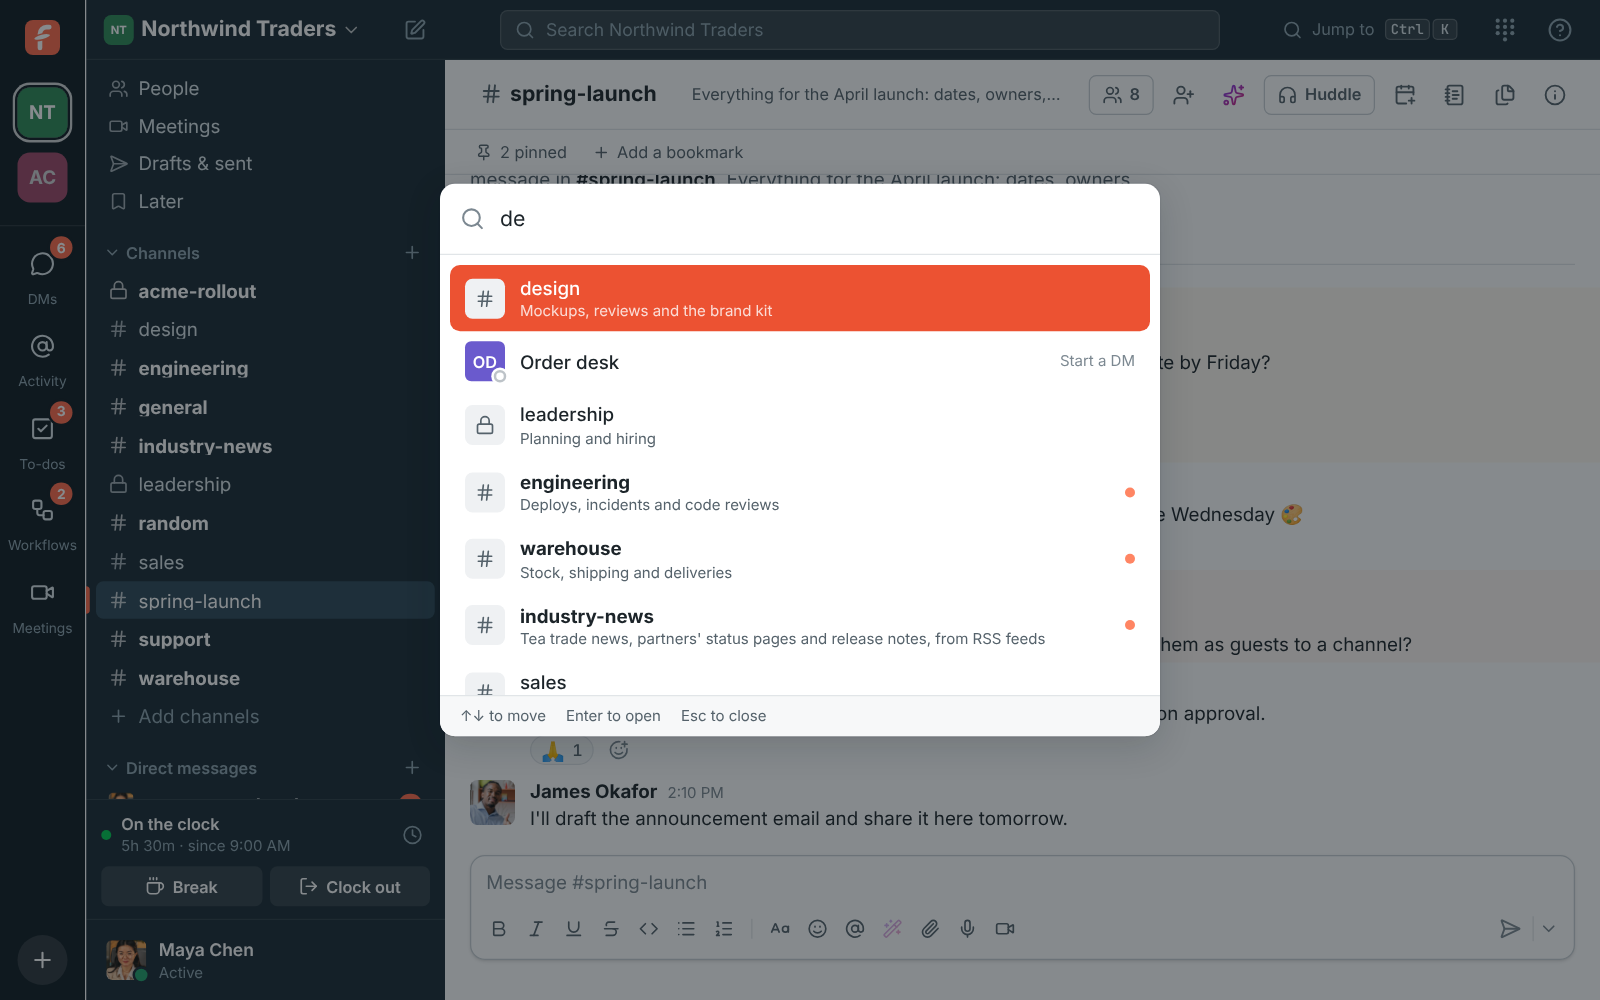The height and width of the screenshot is (1000, 1600).
Task: Start a Huddle in spring-launch
Action: [x=1319, y=95]
